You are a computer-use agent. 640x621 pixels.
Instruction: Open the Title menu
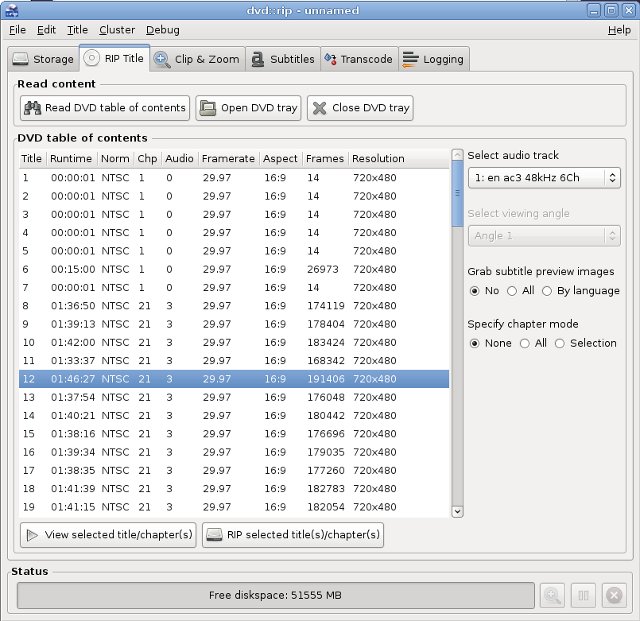(77, 30)
